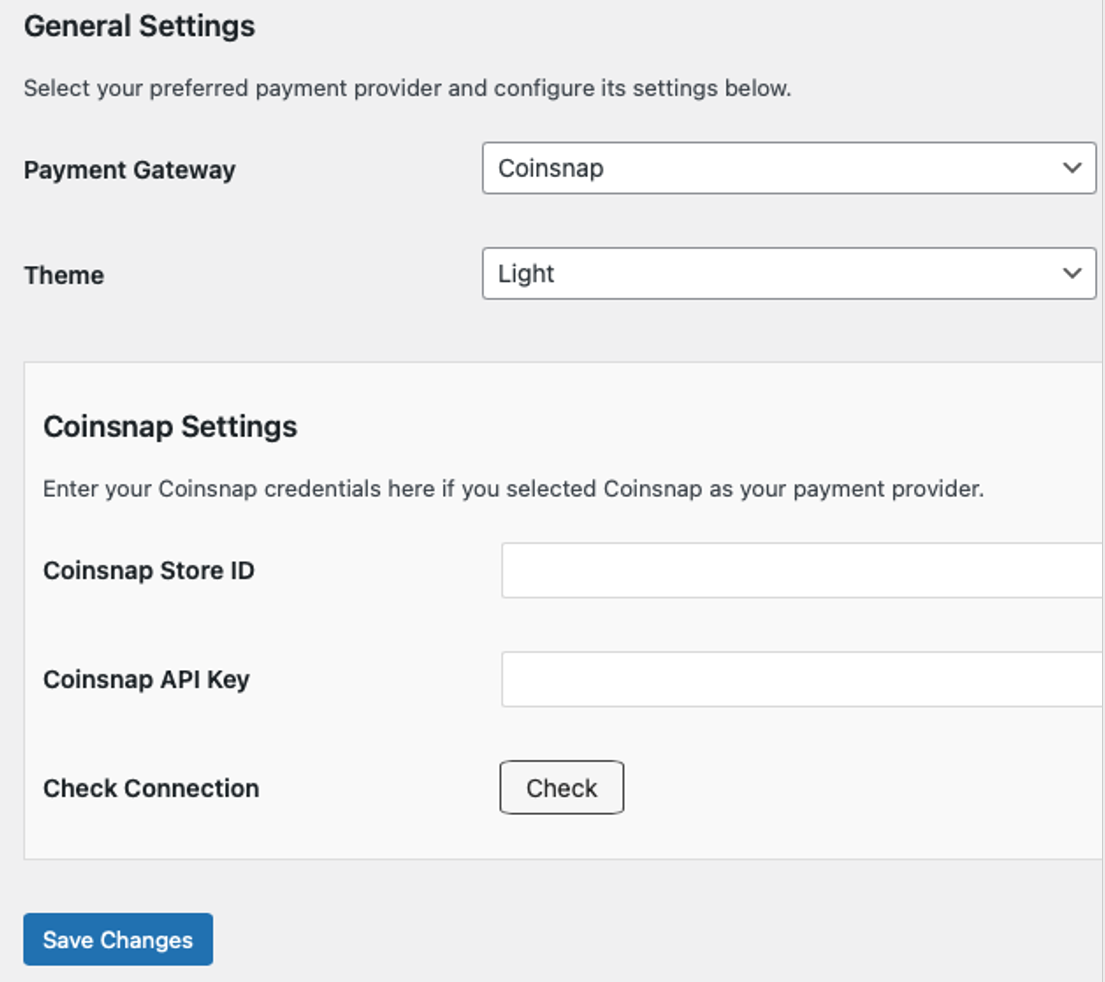Click the Coinsnap Store ID label

coord(148,570)
